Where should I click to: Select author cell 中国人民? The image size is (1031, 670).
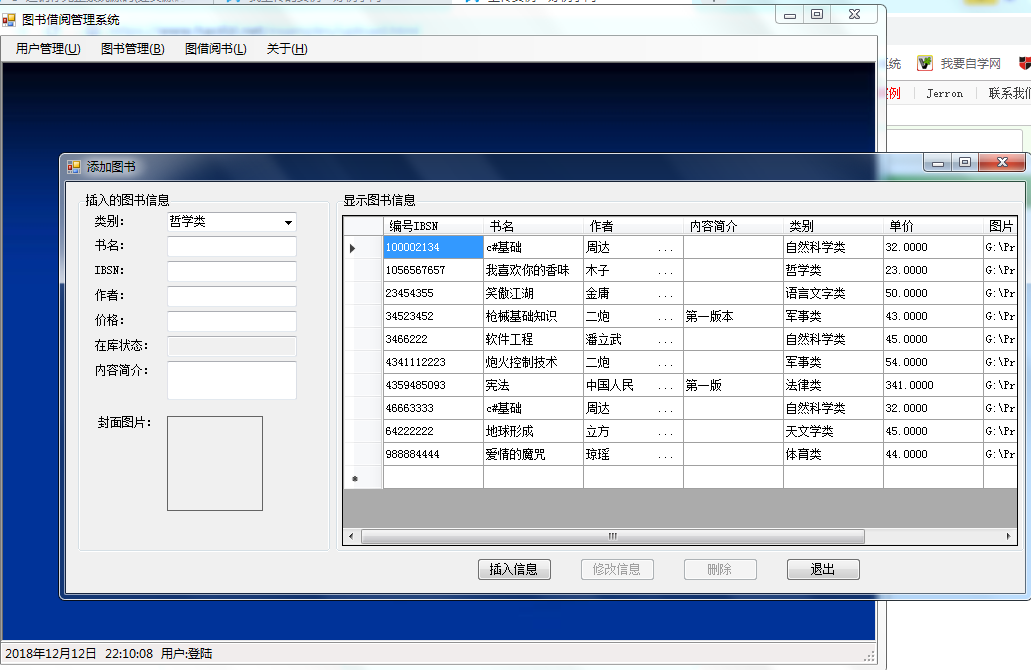click(633, 385)
